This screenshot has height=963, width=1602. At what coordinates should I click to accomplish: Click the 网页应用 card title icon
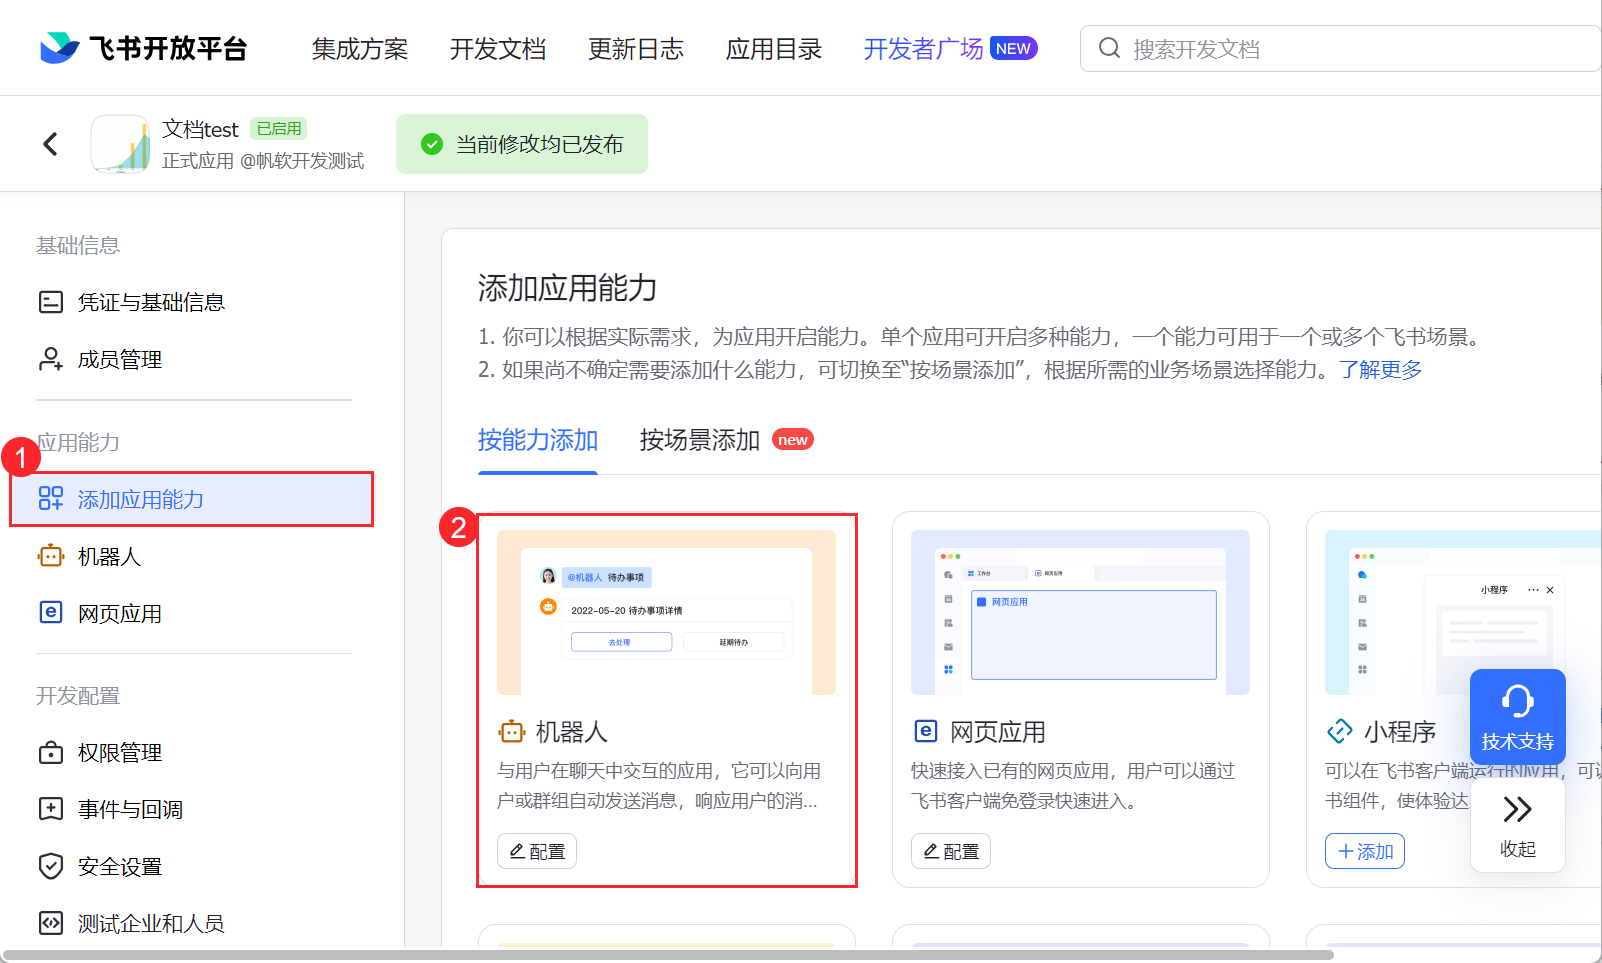(x=926, y=731)
